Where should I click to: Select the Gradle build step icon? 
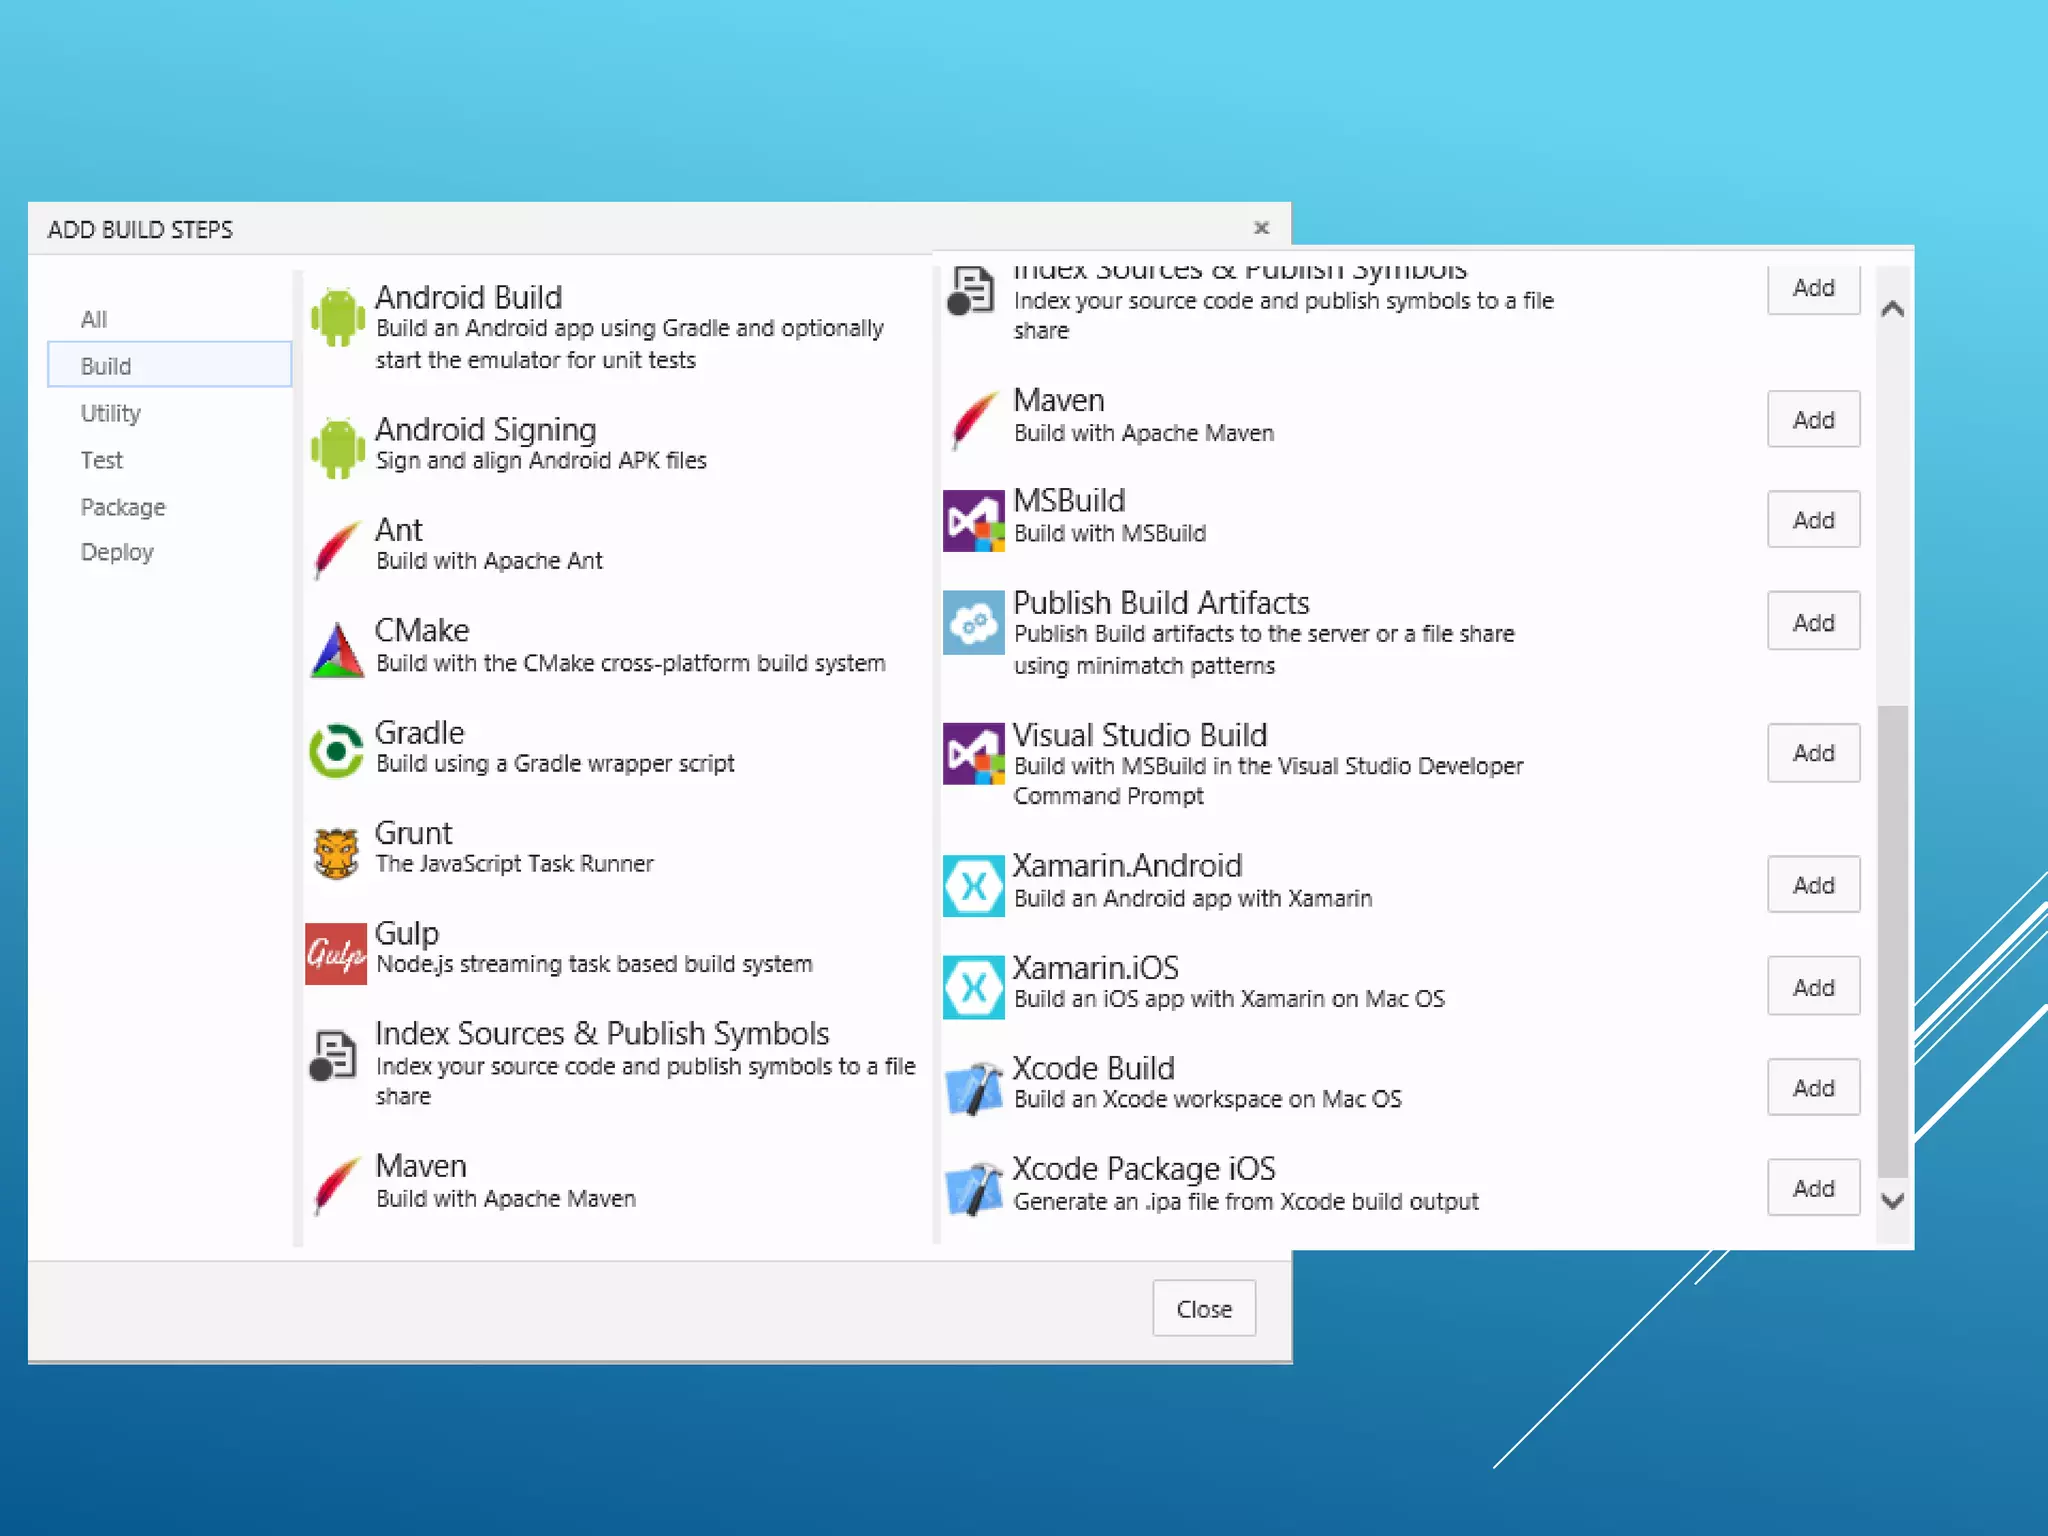[337, 750]
